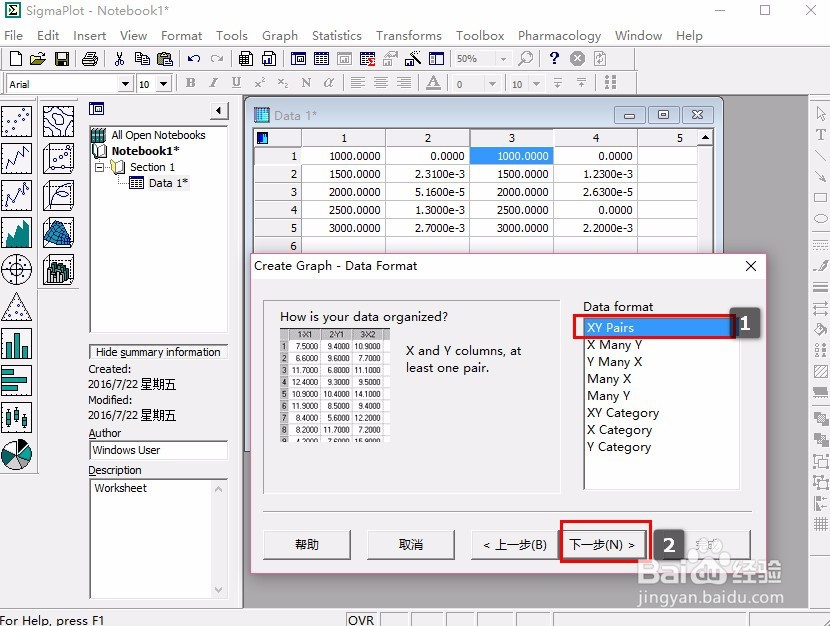Select the line and scatter plot icon
830x626 pixels.
coord(16,195)
